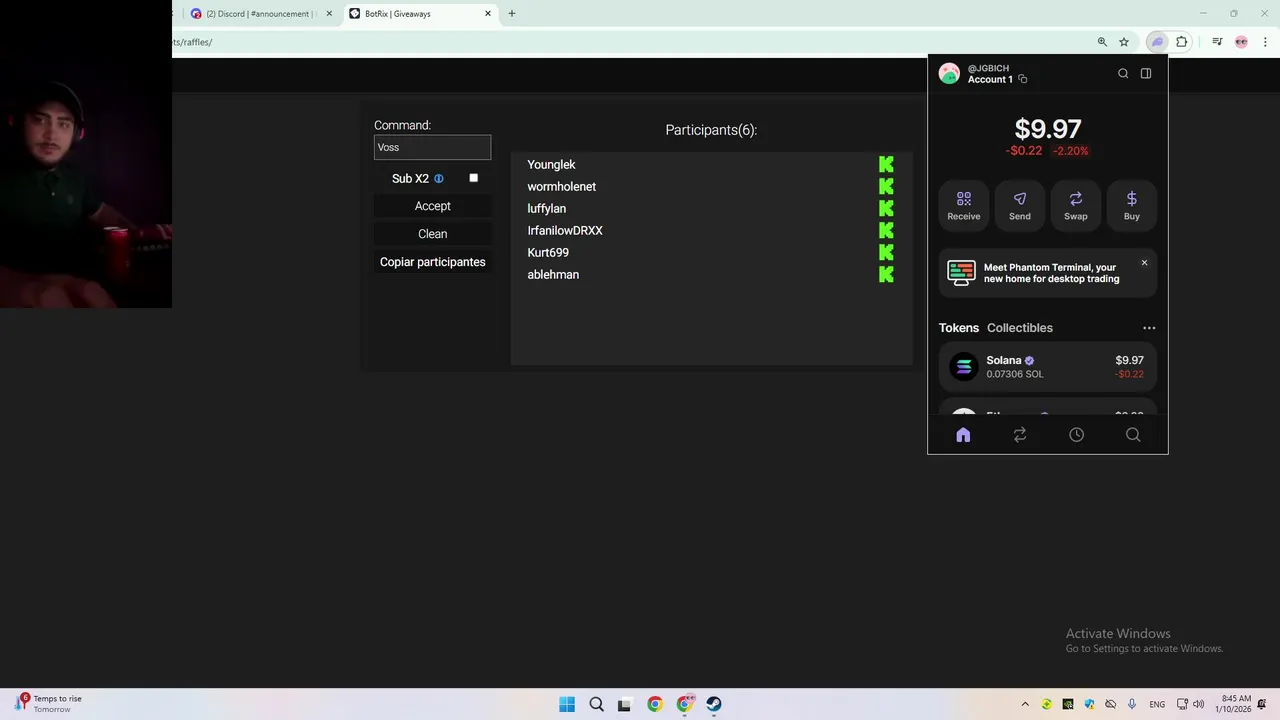1280x720 pixels.
Task: Open the Solana token row
Action: tap(1047, 367)
